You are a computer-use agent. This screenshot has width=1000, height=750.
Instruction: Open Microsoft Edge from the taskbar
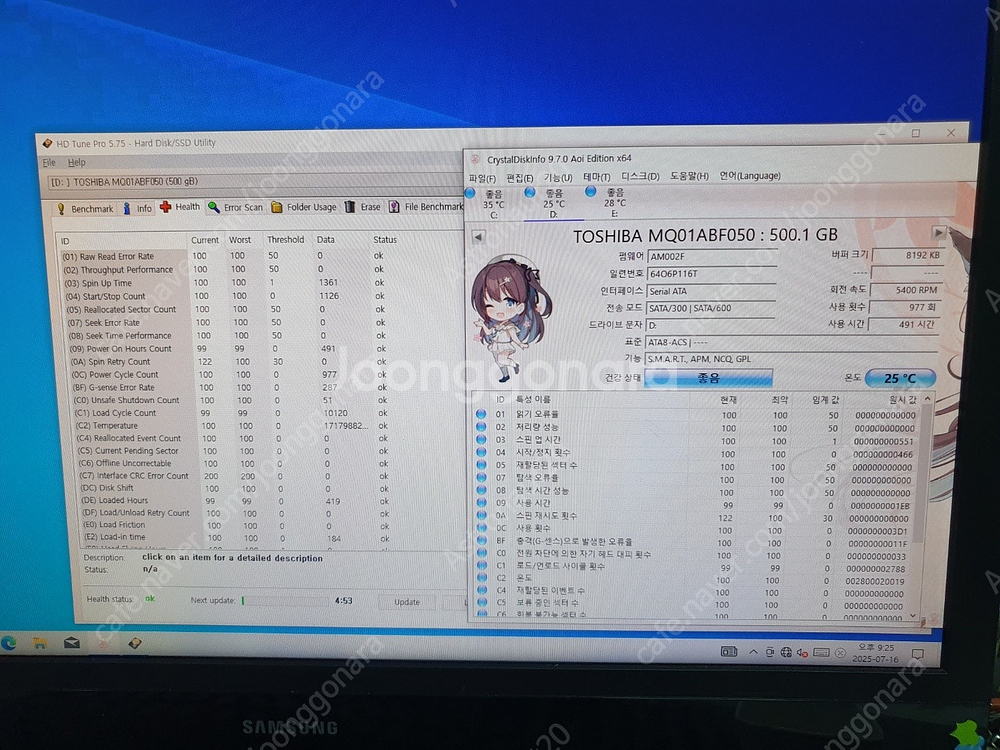pos(9,643)
